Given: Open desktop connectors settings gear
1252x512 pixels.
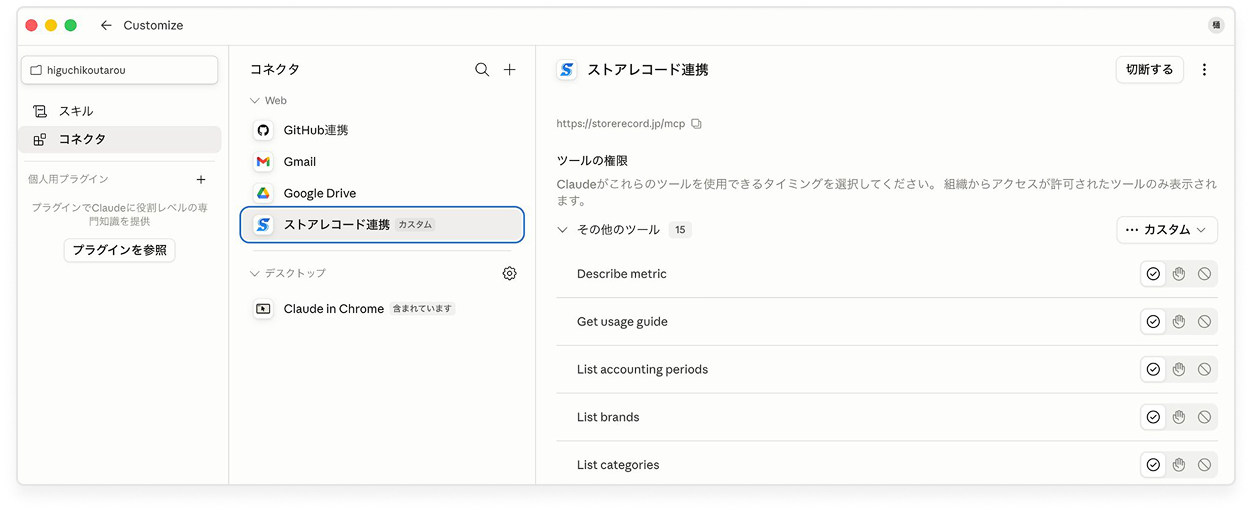Looking at the screenshot, I should point(509,273).
